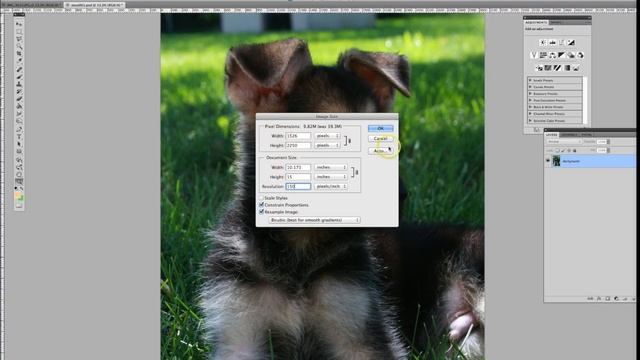This screenshot has width=640, height=360.
Task: Click the Resolution input field
Action: [x=298, y=186]
